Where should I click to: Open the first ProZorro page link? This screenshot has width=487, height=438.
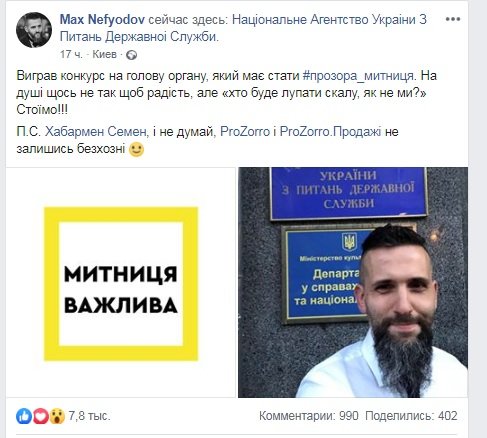coord(245,132)
